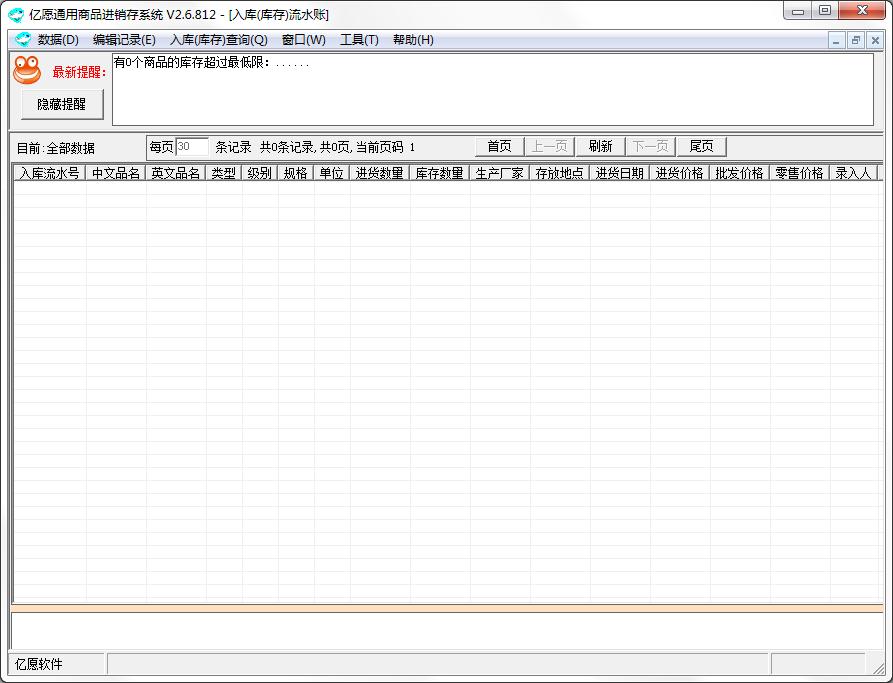893x683 pixels.
Task: Click the MDI document icon in menu bar
Action: pyautogui.click(x=23, y=39)
